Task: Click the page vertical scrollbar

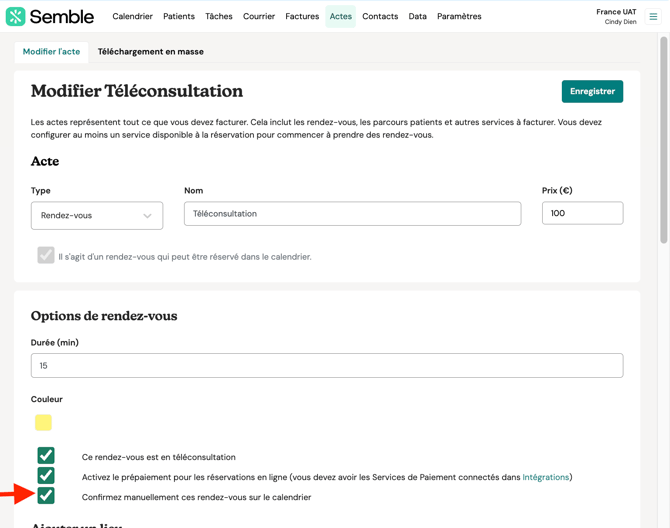Action: 663,140
